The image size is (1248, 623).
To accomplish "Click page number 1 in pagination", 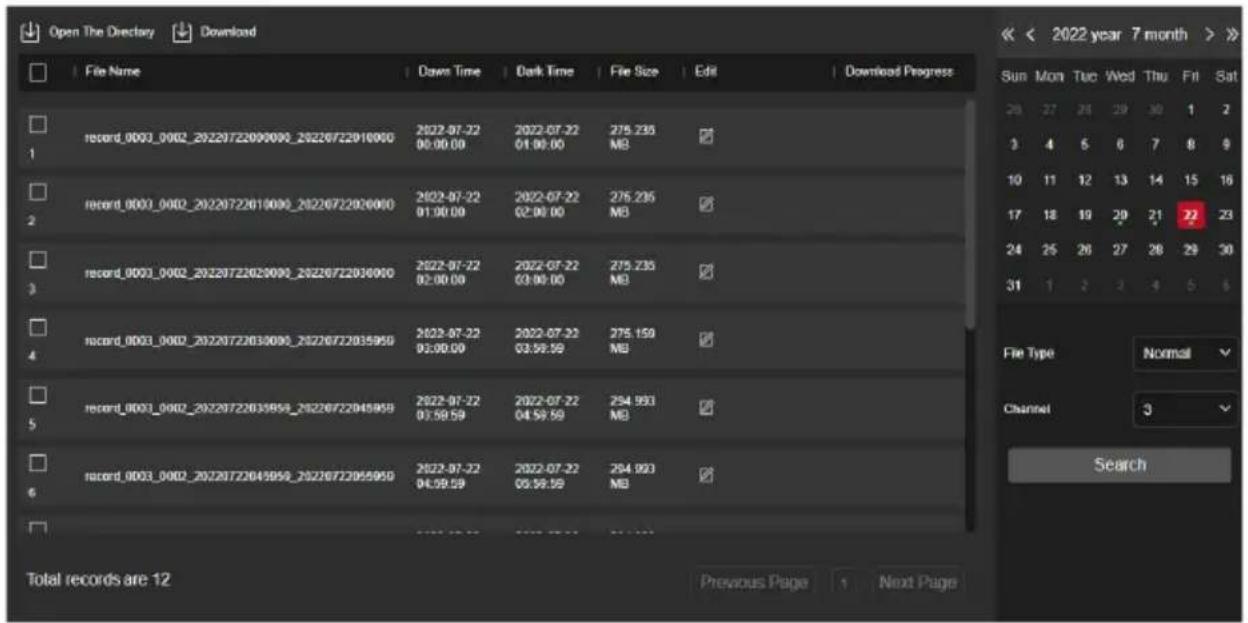I will coord(845,582).
